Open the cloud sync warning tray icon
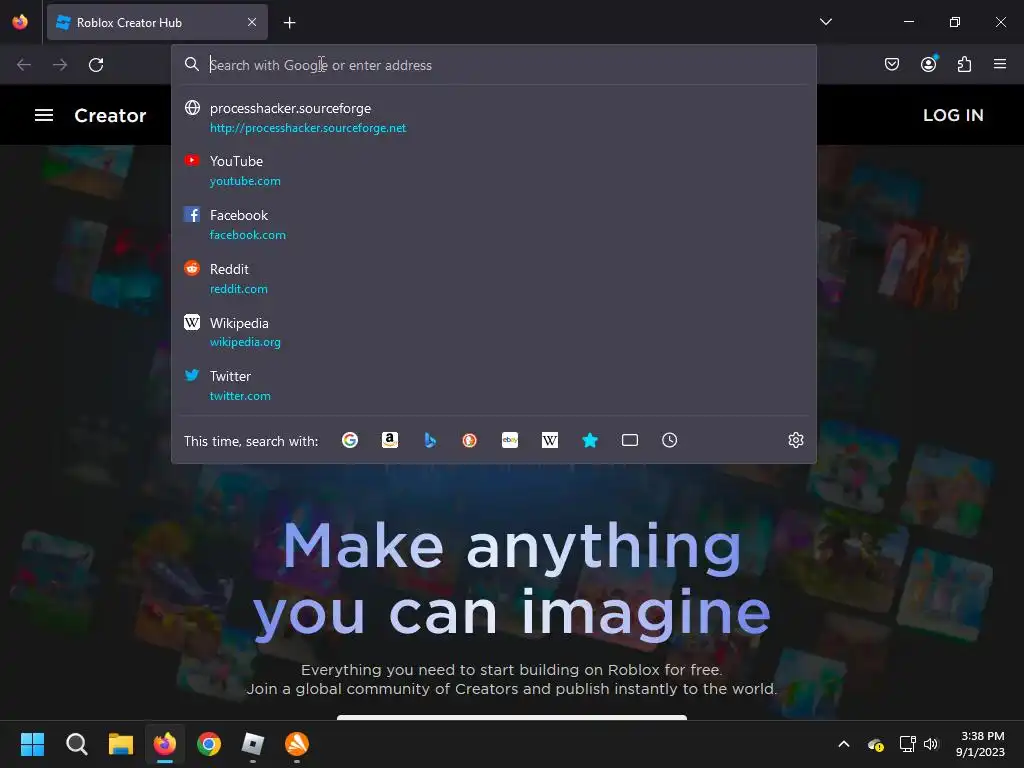Screen dimensions: 1024x768 coord(876,744)
